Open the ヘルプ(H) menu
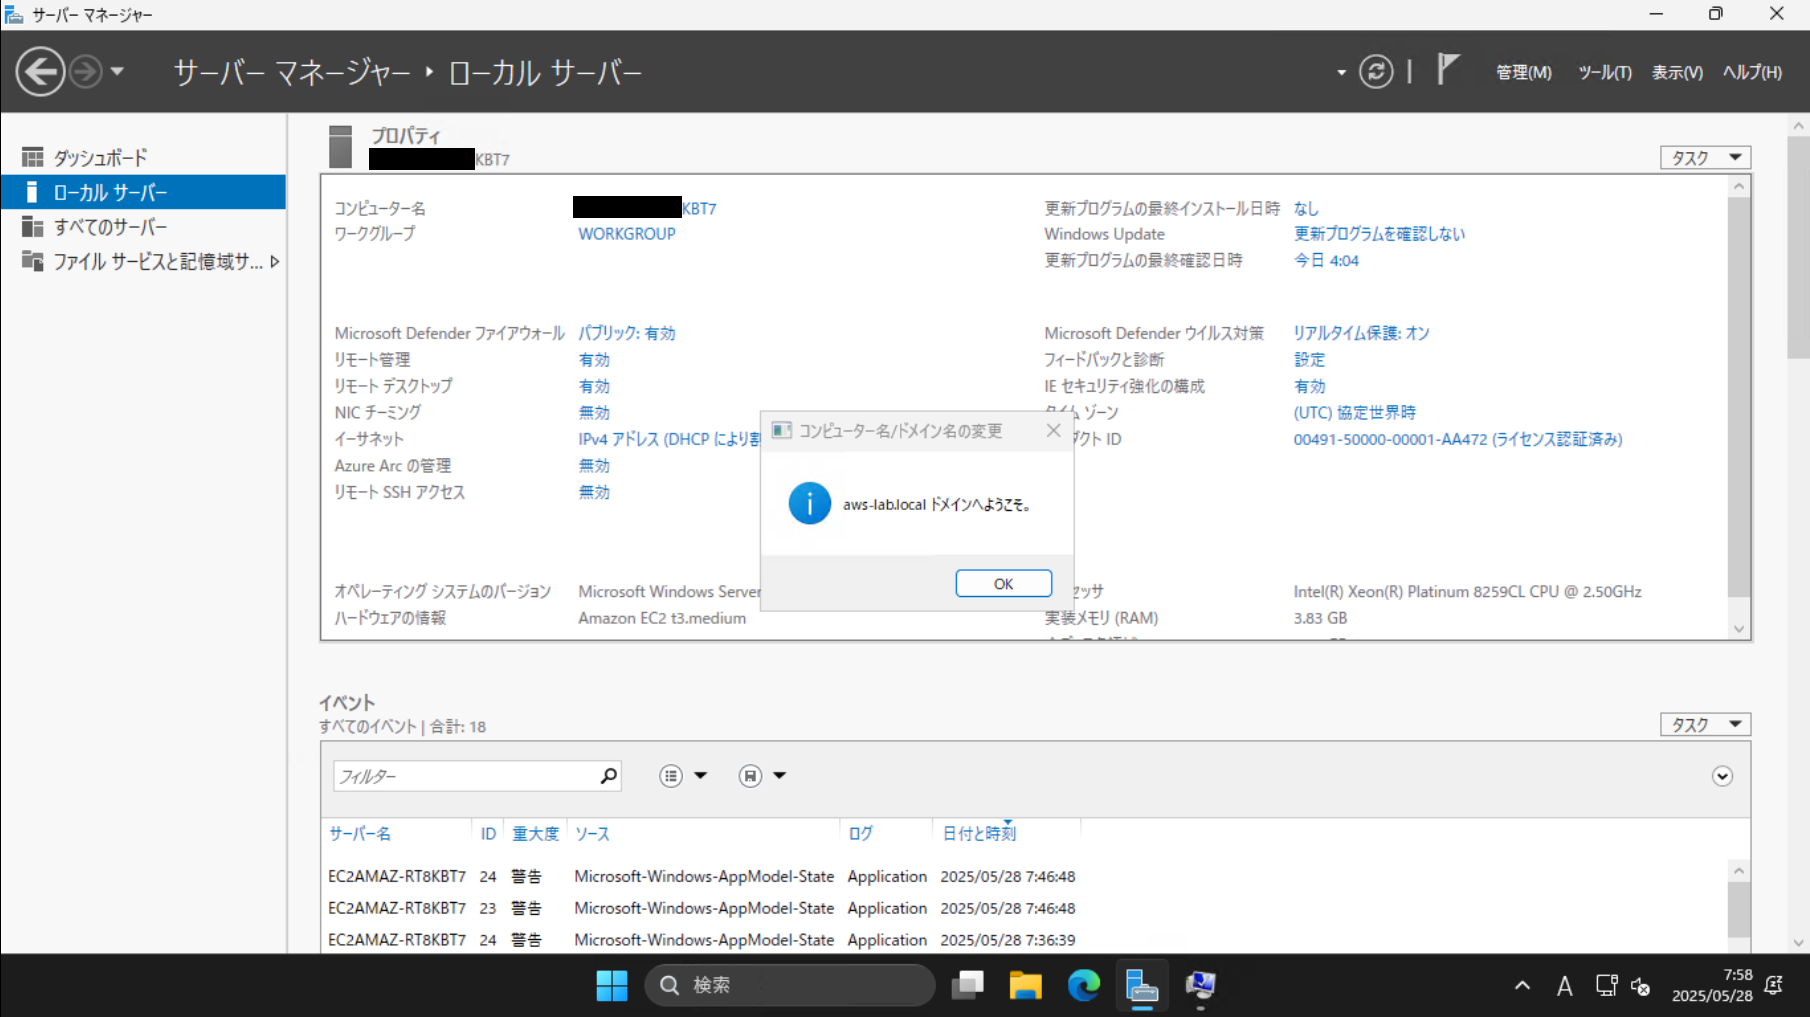1810x1017 pixels. pyautogui.click(x=1752, y=72)
